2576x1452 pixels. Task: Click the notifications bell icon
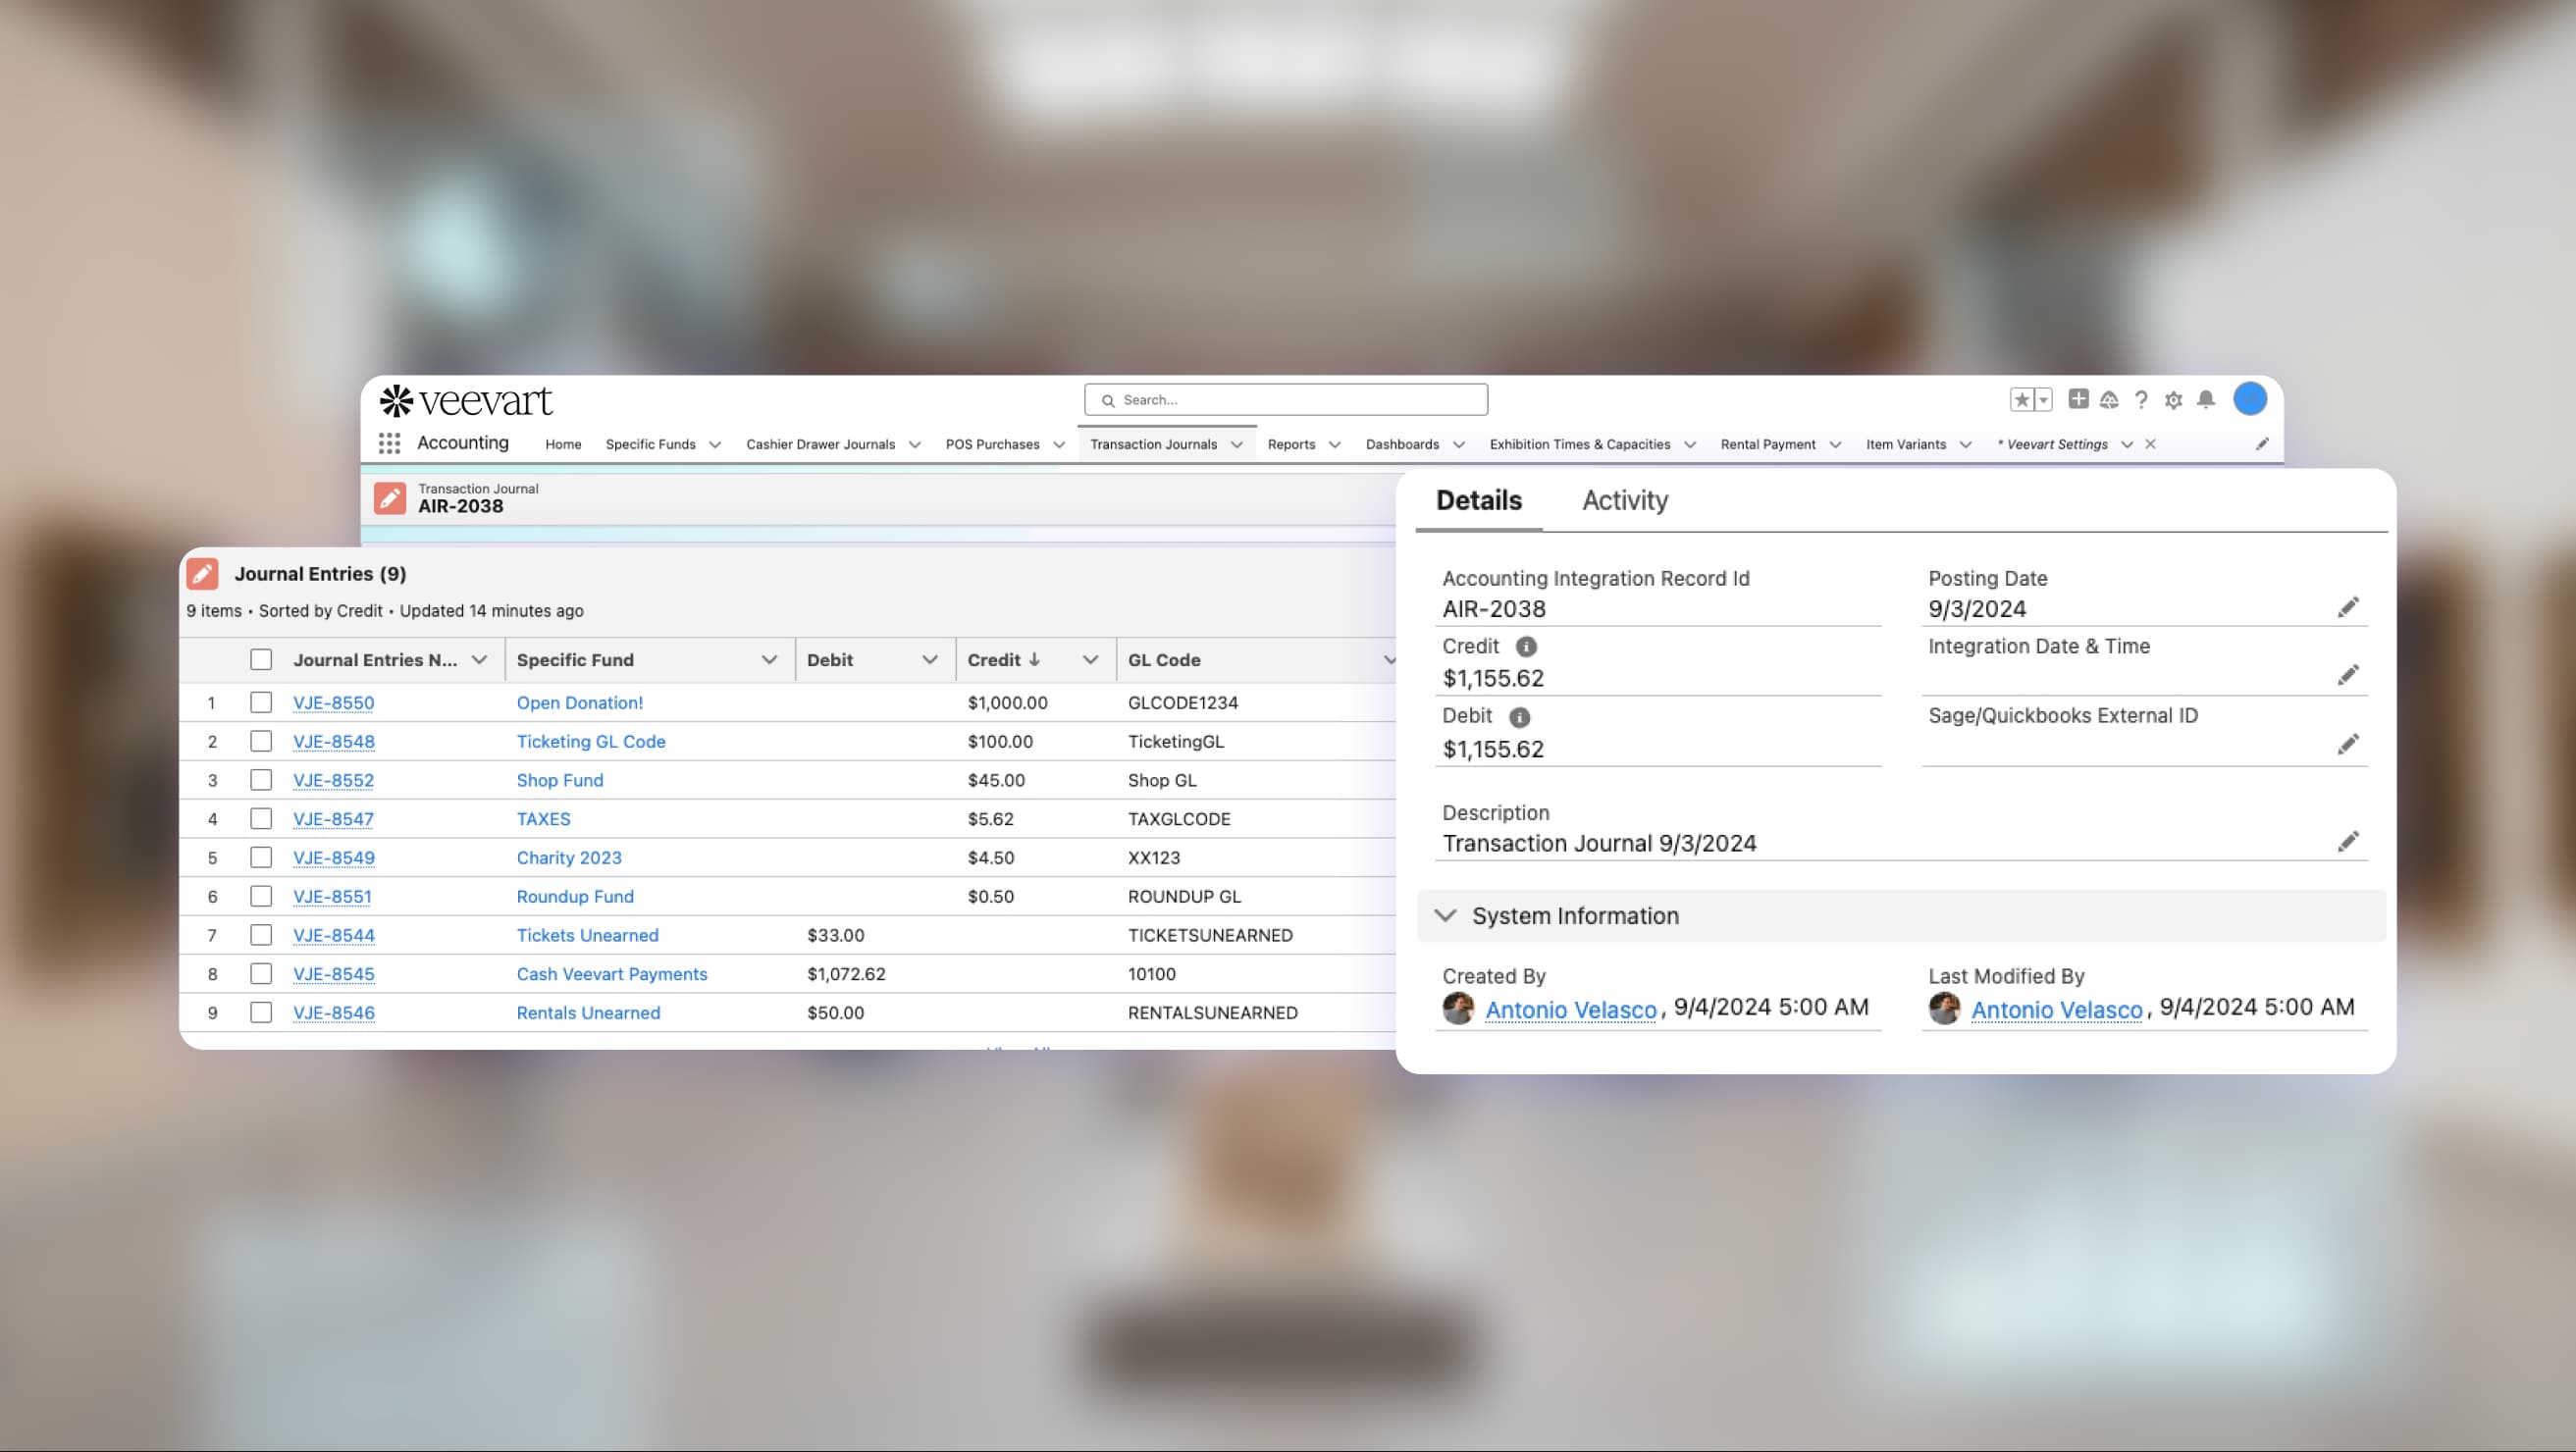(2205, 400)
